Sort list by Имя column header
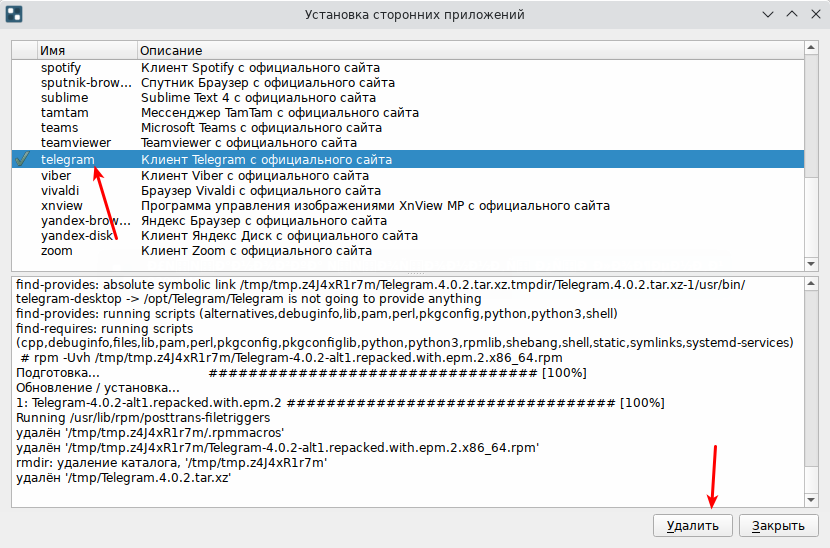830x548 pixels. pos(87,50)
